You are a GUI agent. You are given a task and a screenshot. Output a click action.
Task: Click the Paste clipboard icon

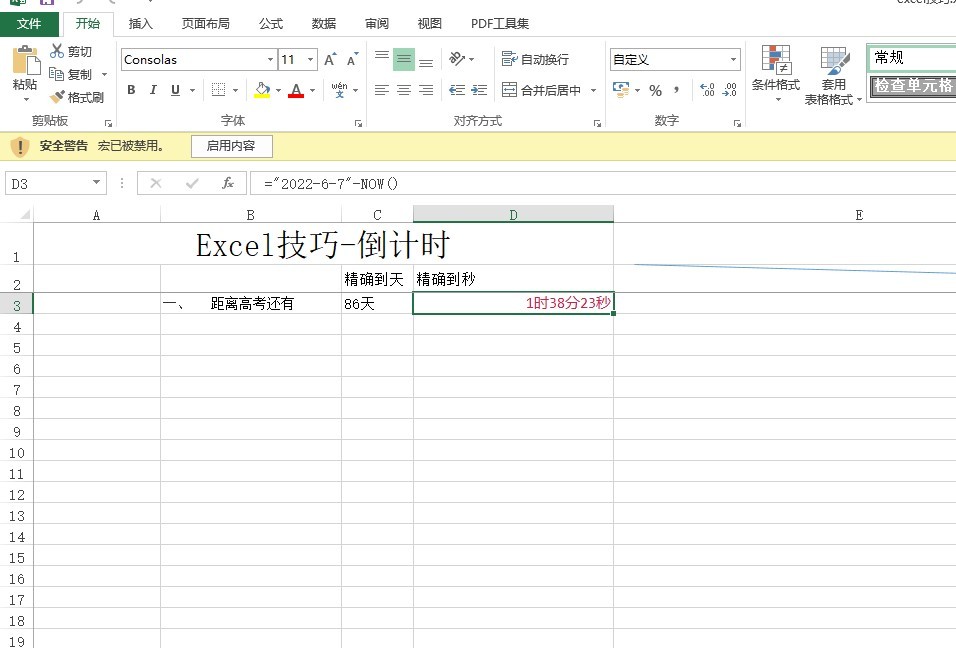(26, 61)
